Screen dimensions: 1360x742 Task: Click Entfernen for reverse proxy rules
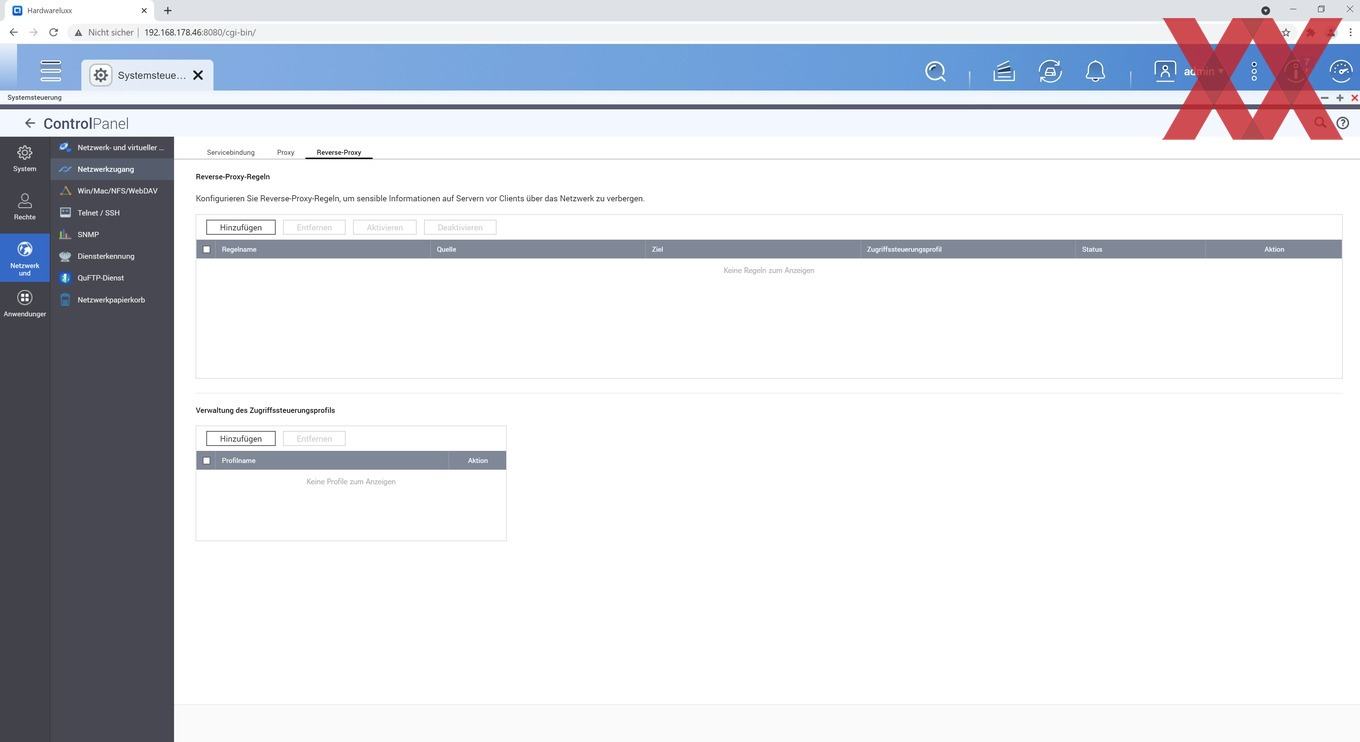tap(314, 227)
